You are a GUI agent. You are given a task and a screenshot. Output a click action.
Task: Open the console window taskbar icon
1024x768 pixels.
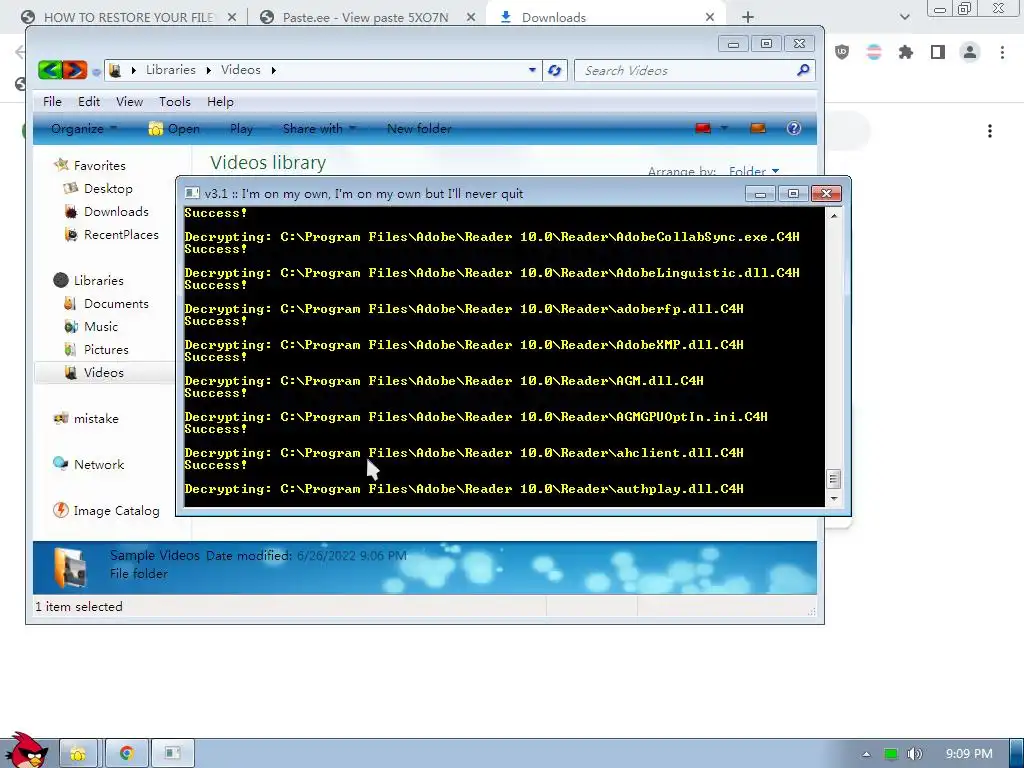[x=173, y=753]
